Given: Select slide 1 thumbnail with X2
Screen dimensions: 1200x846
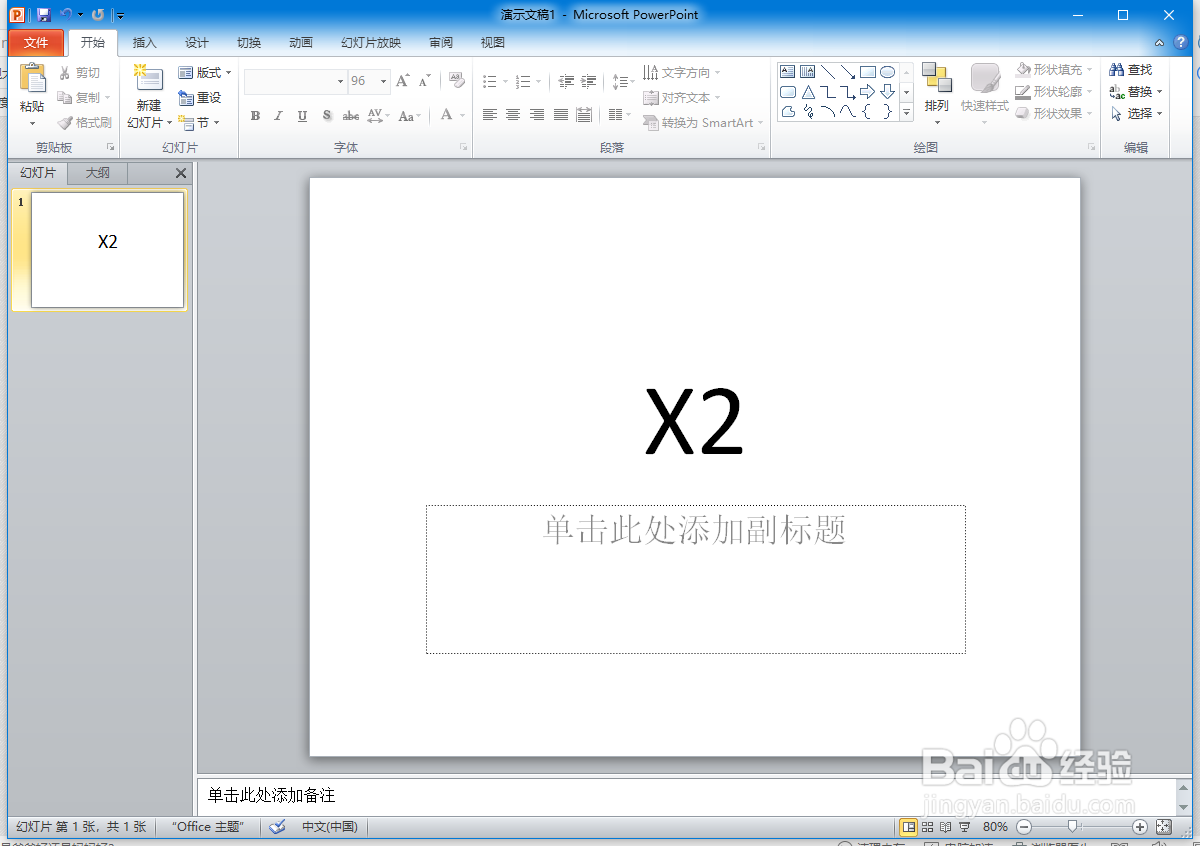Looking at the screenshot, I should click(x=108, y=249).
